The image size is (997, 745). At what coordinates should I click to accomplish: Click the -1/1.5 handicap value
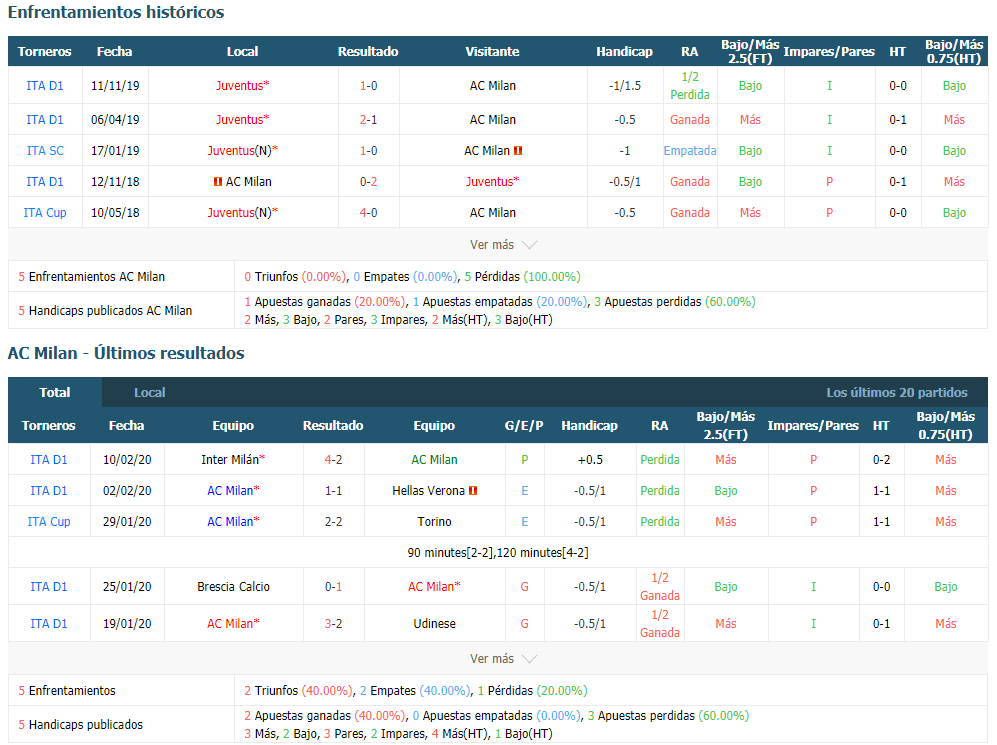point(624,86)
